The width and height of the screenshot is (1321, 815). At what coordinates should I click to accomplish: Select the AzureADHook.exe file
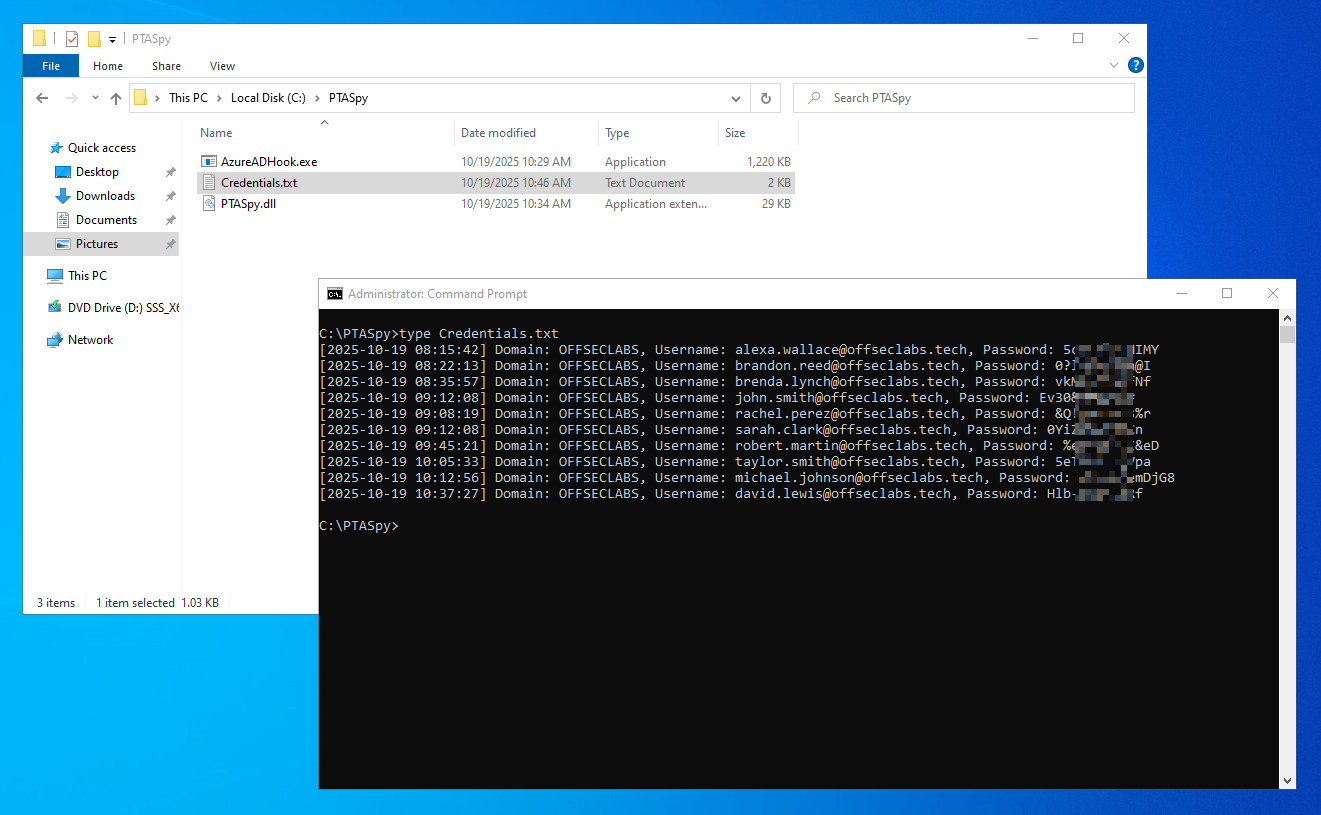(x=268, y=162)
